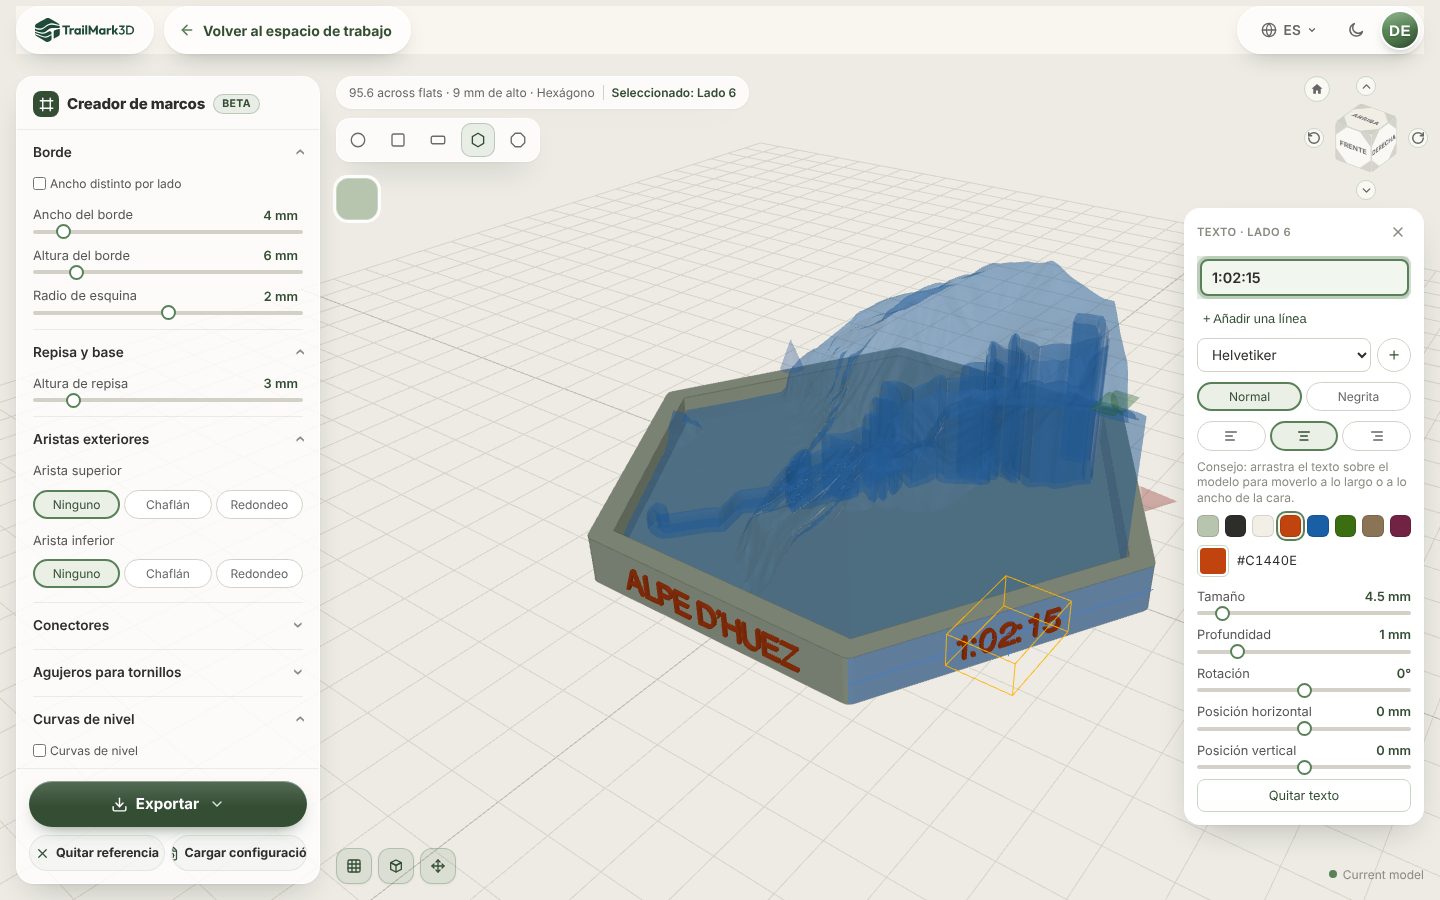The image size is (1440, 900).
Task: Align text center
Action: coord(1304,436)
